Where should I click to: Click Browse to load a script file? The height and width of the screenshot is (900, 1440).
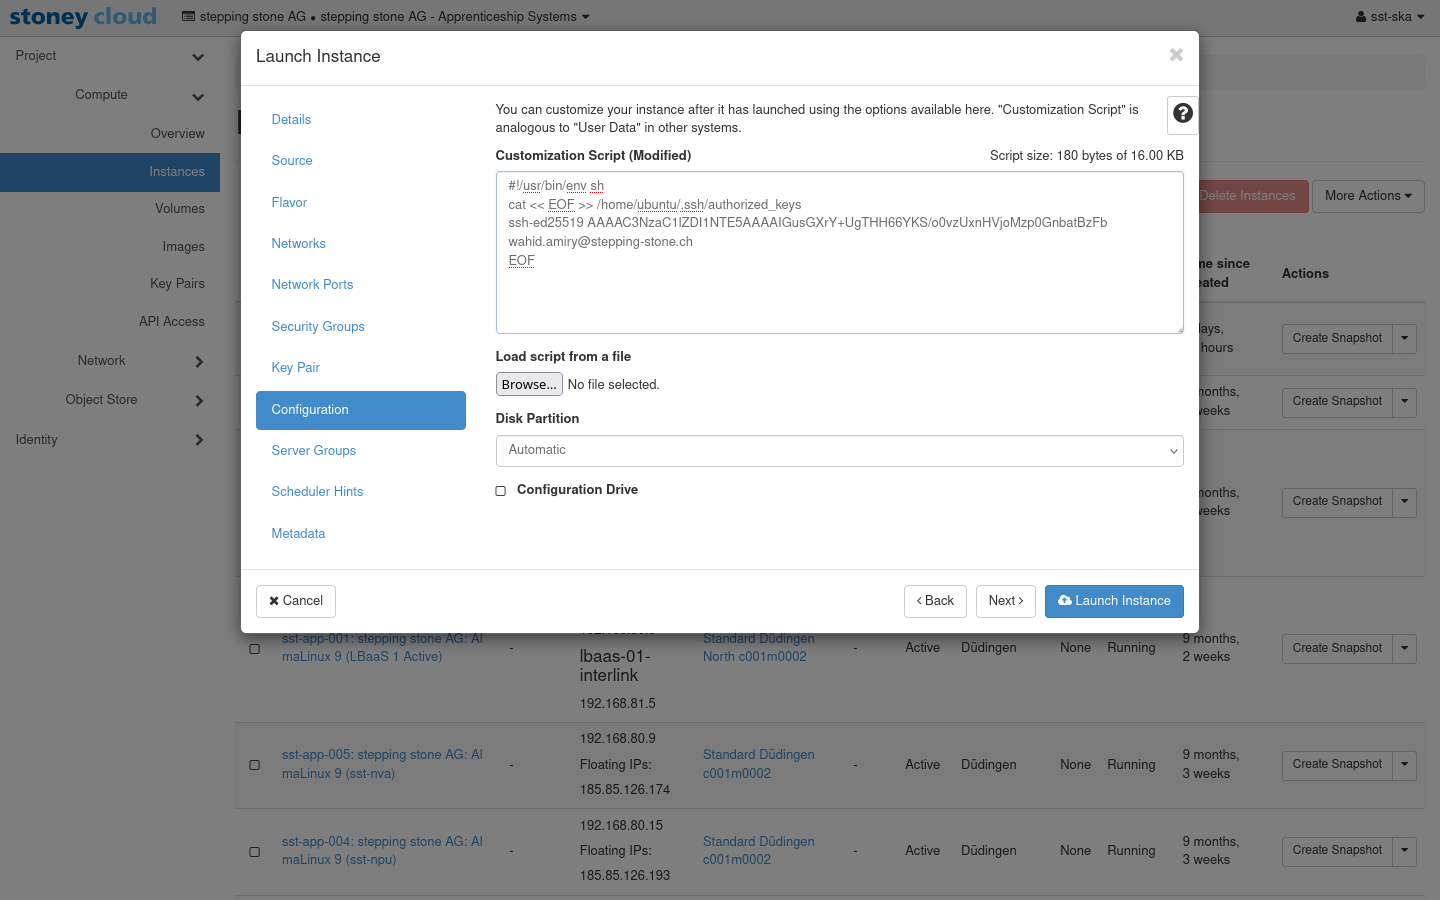(x=529, y=385)
